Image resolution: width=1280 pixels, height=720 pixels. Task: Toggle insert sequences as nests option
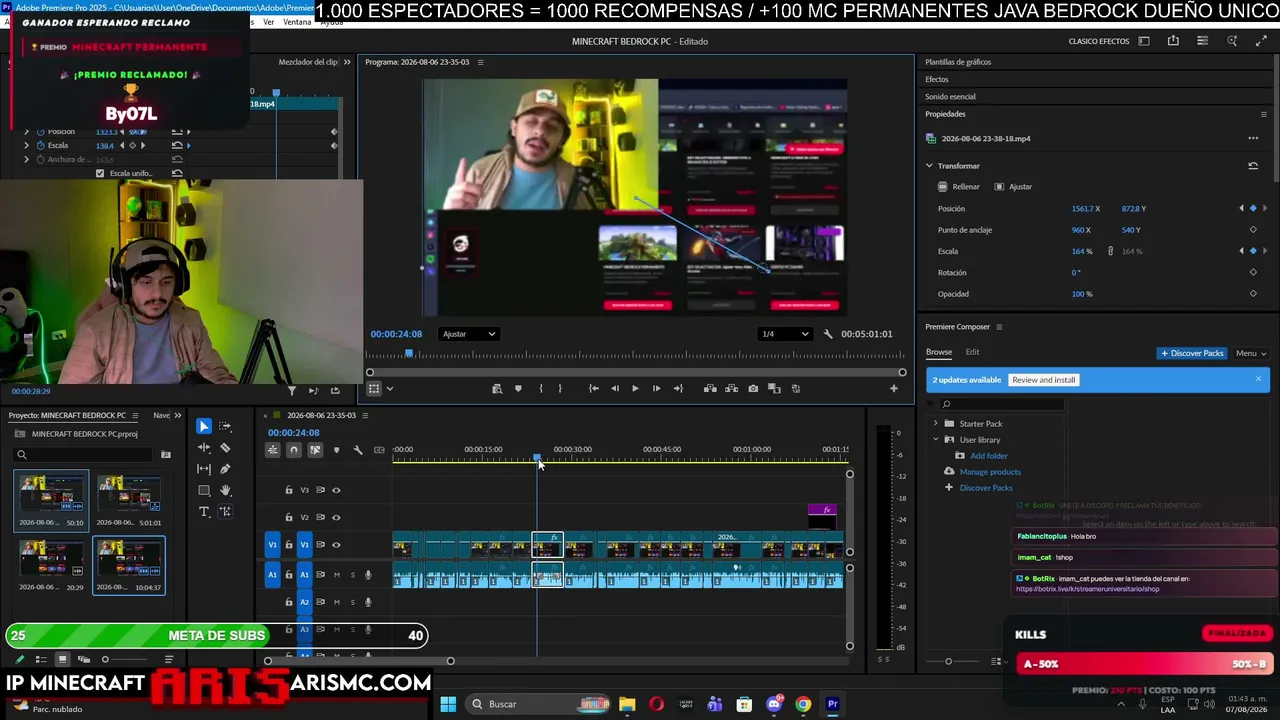tap(272, 450)
